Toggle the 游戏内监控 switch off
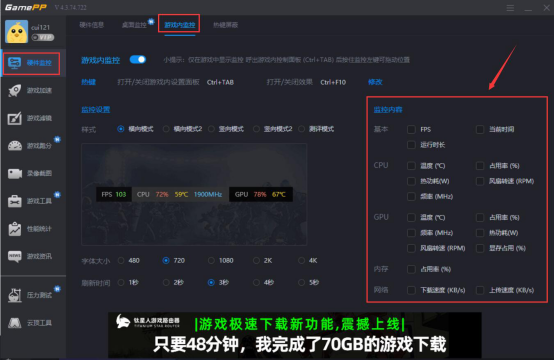This screenshot has height=361, width=554. tap(138, 59)
